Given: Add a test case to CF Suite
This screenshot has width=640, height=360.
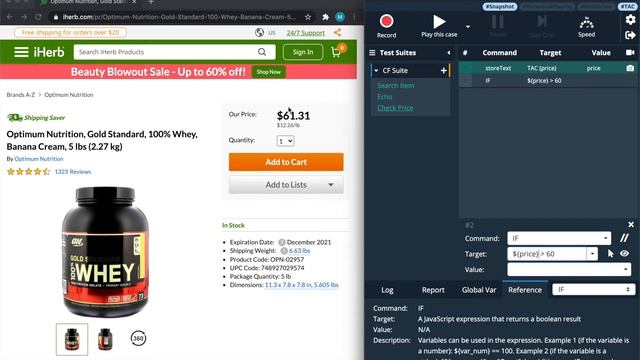Looking at the screenshot, I should [444, 71].
